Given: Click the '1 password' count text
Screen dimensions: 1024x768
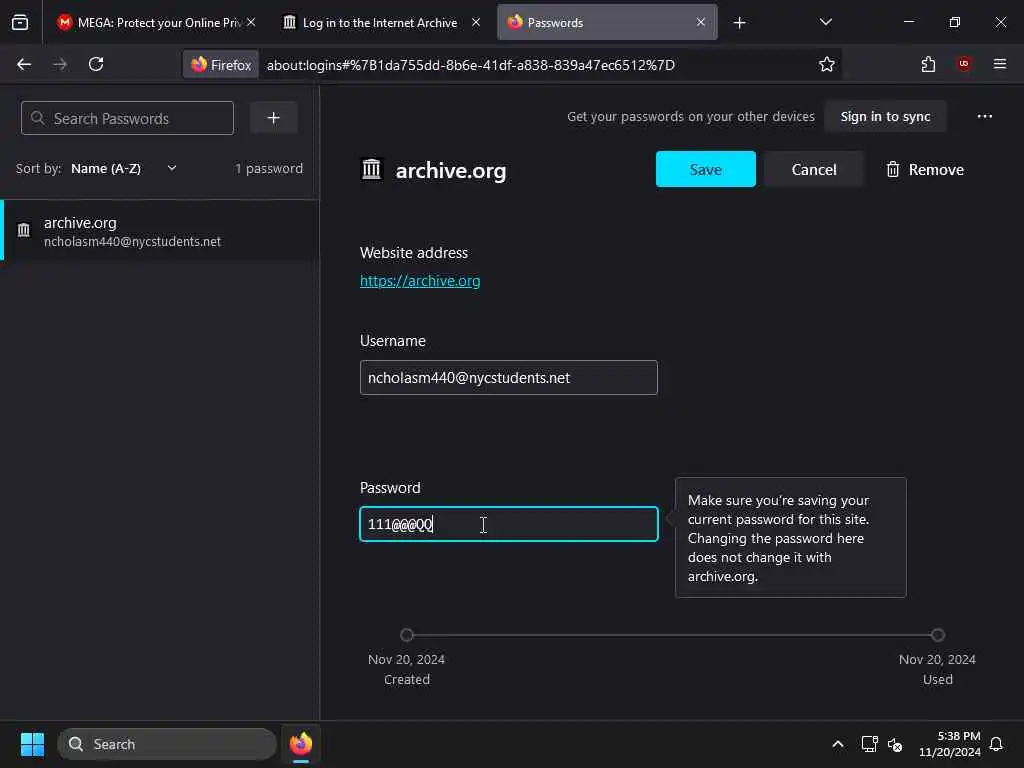Looking at the screenshot, I should (269, 168).
